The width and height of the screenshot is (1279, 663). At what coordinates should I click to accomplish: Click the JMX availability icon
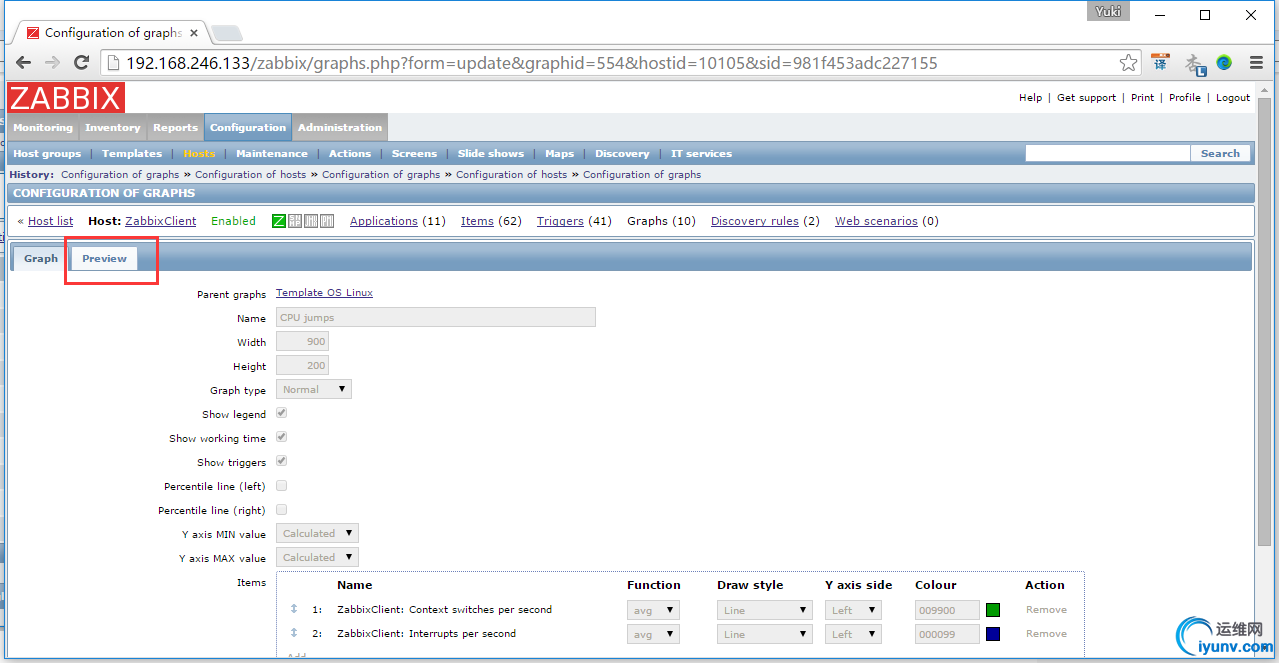pos(311,221)
